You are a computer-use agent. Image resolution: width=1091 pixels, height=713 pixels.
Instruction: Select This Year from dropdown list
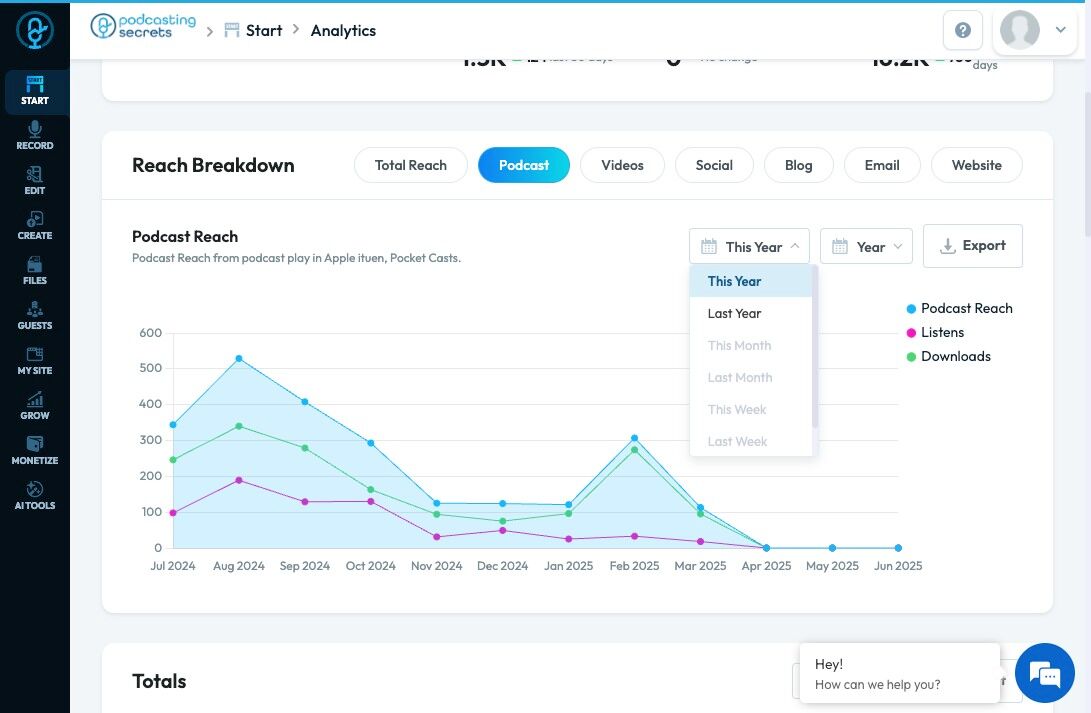[x=751, y=281]
